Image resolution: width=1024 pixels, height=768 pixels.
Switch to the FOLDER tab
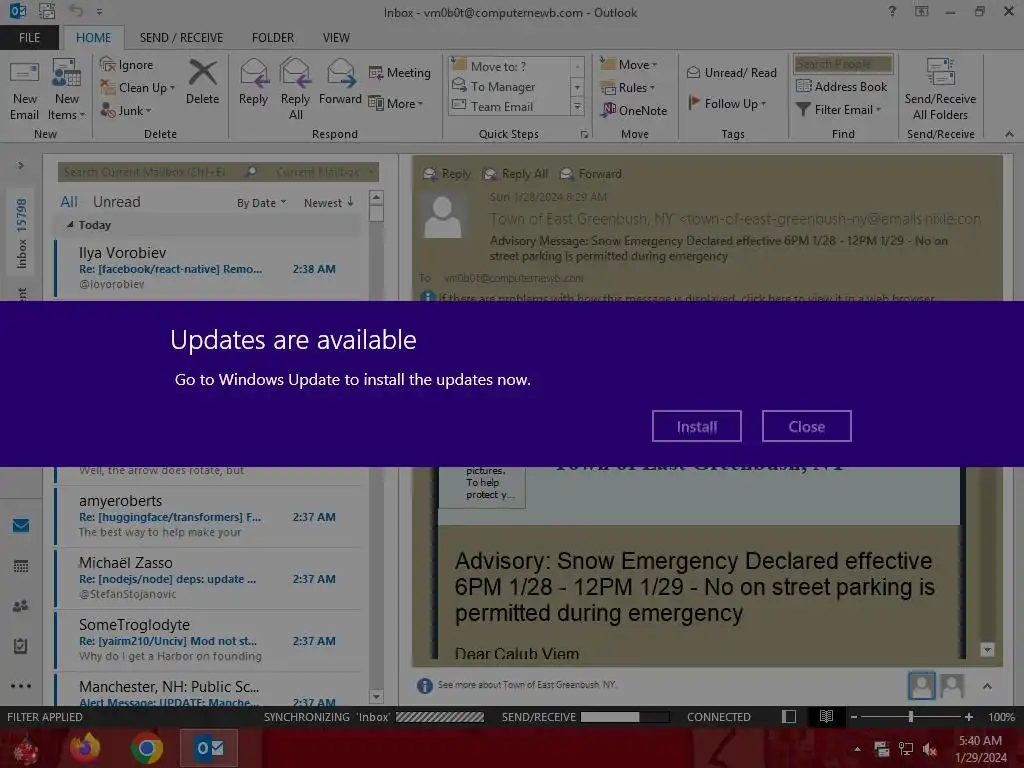273,37
